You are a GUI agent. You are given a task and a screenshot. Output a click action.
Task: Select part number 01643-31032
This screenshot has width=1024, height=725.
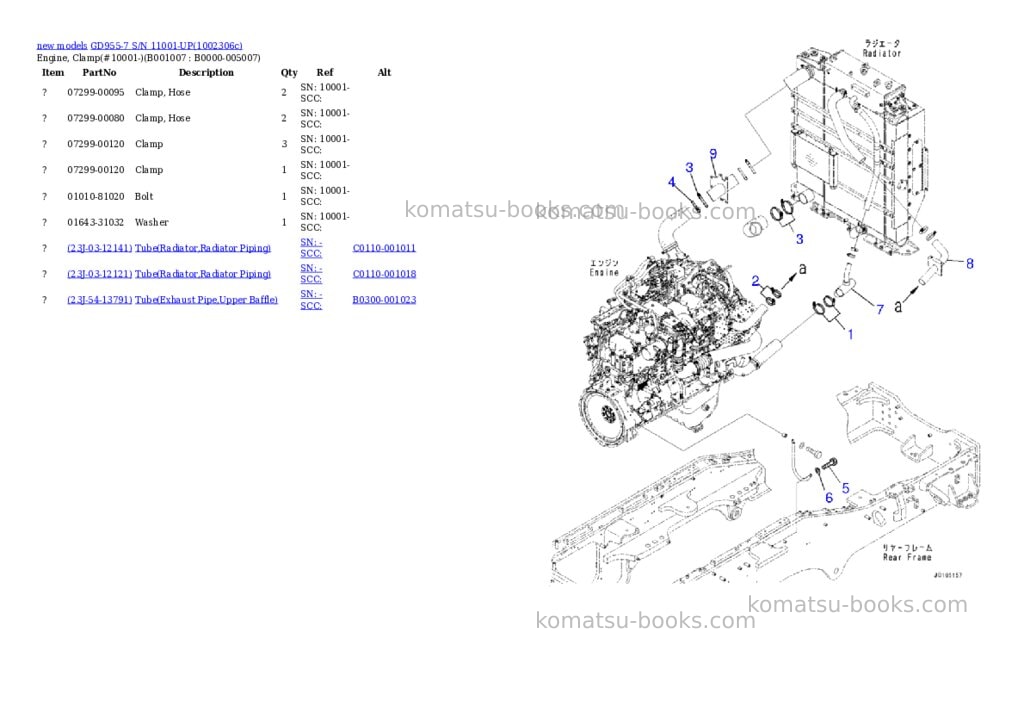coord(95,223)
